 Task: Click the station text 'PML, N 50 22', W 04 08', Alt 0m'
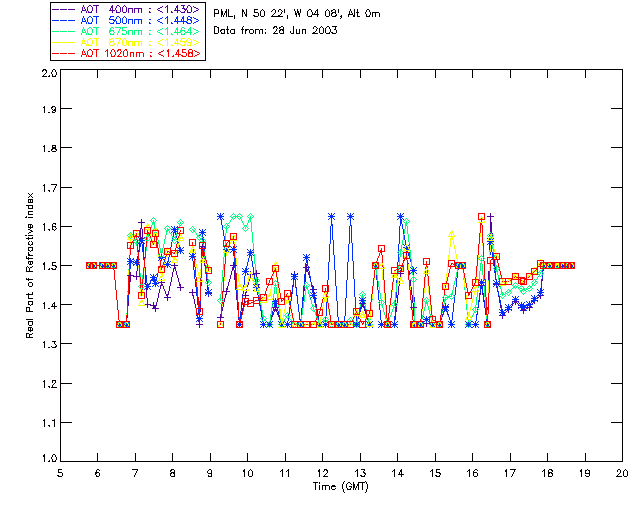(x=297, y=14)
